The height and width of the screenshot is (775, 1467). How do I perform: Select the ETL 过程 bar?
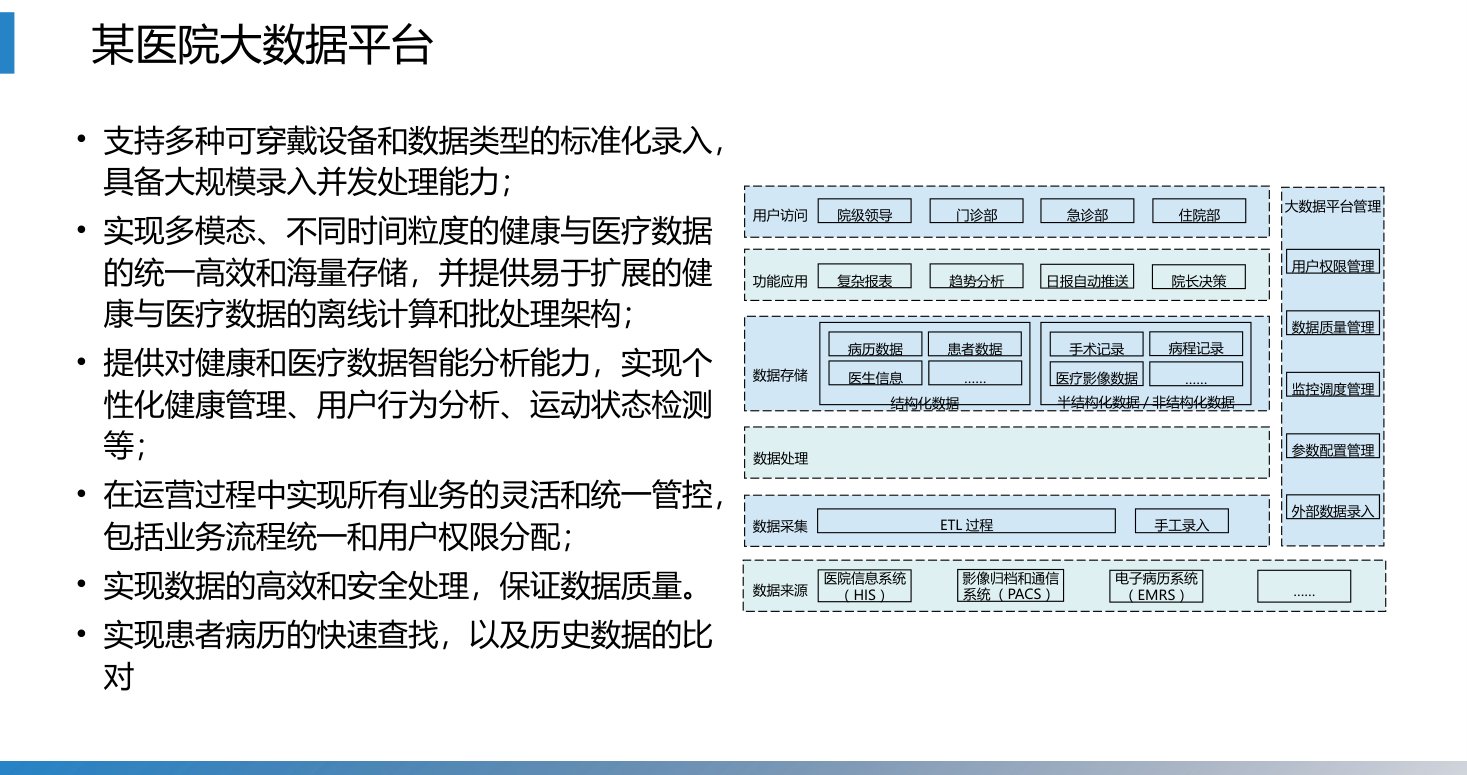tap(966, 521)
